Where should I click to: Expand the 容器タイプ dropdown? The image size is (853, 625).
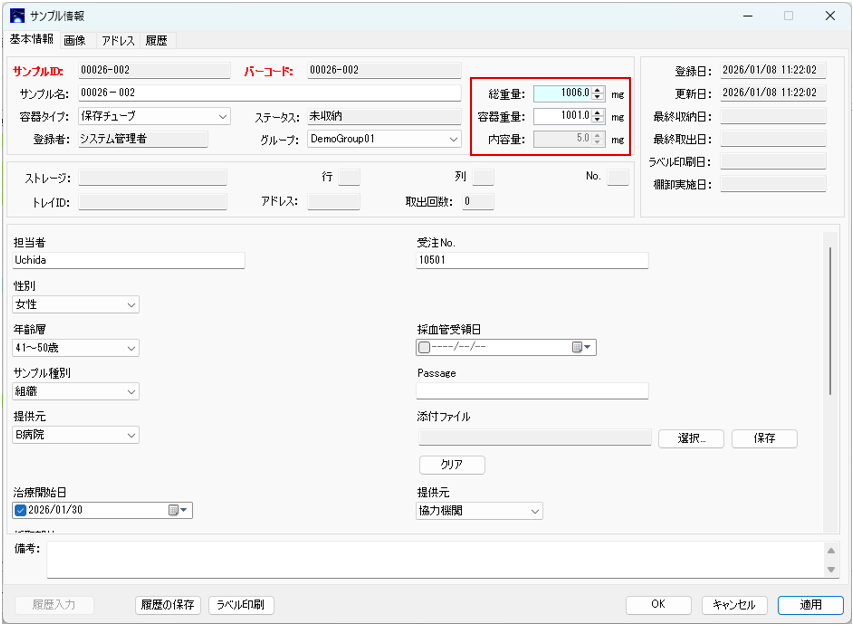pos(223,116)
